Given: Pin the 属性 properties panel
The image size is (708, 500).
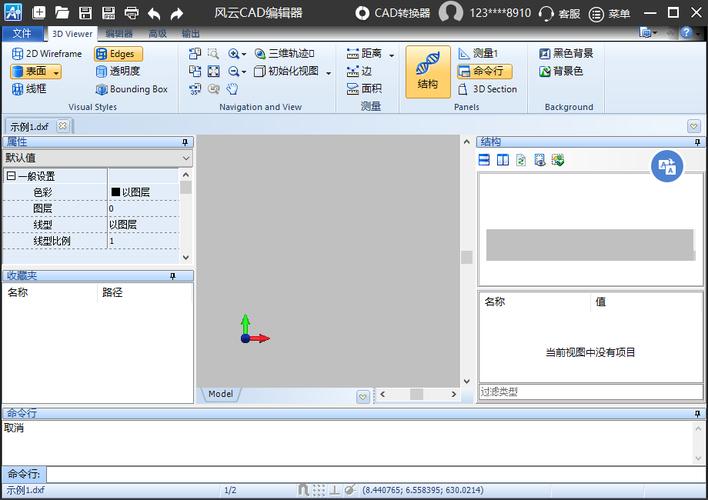Looking at the screenshot, I should pyautogui.click(x=185, y=142).
